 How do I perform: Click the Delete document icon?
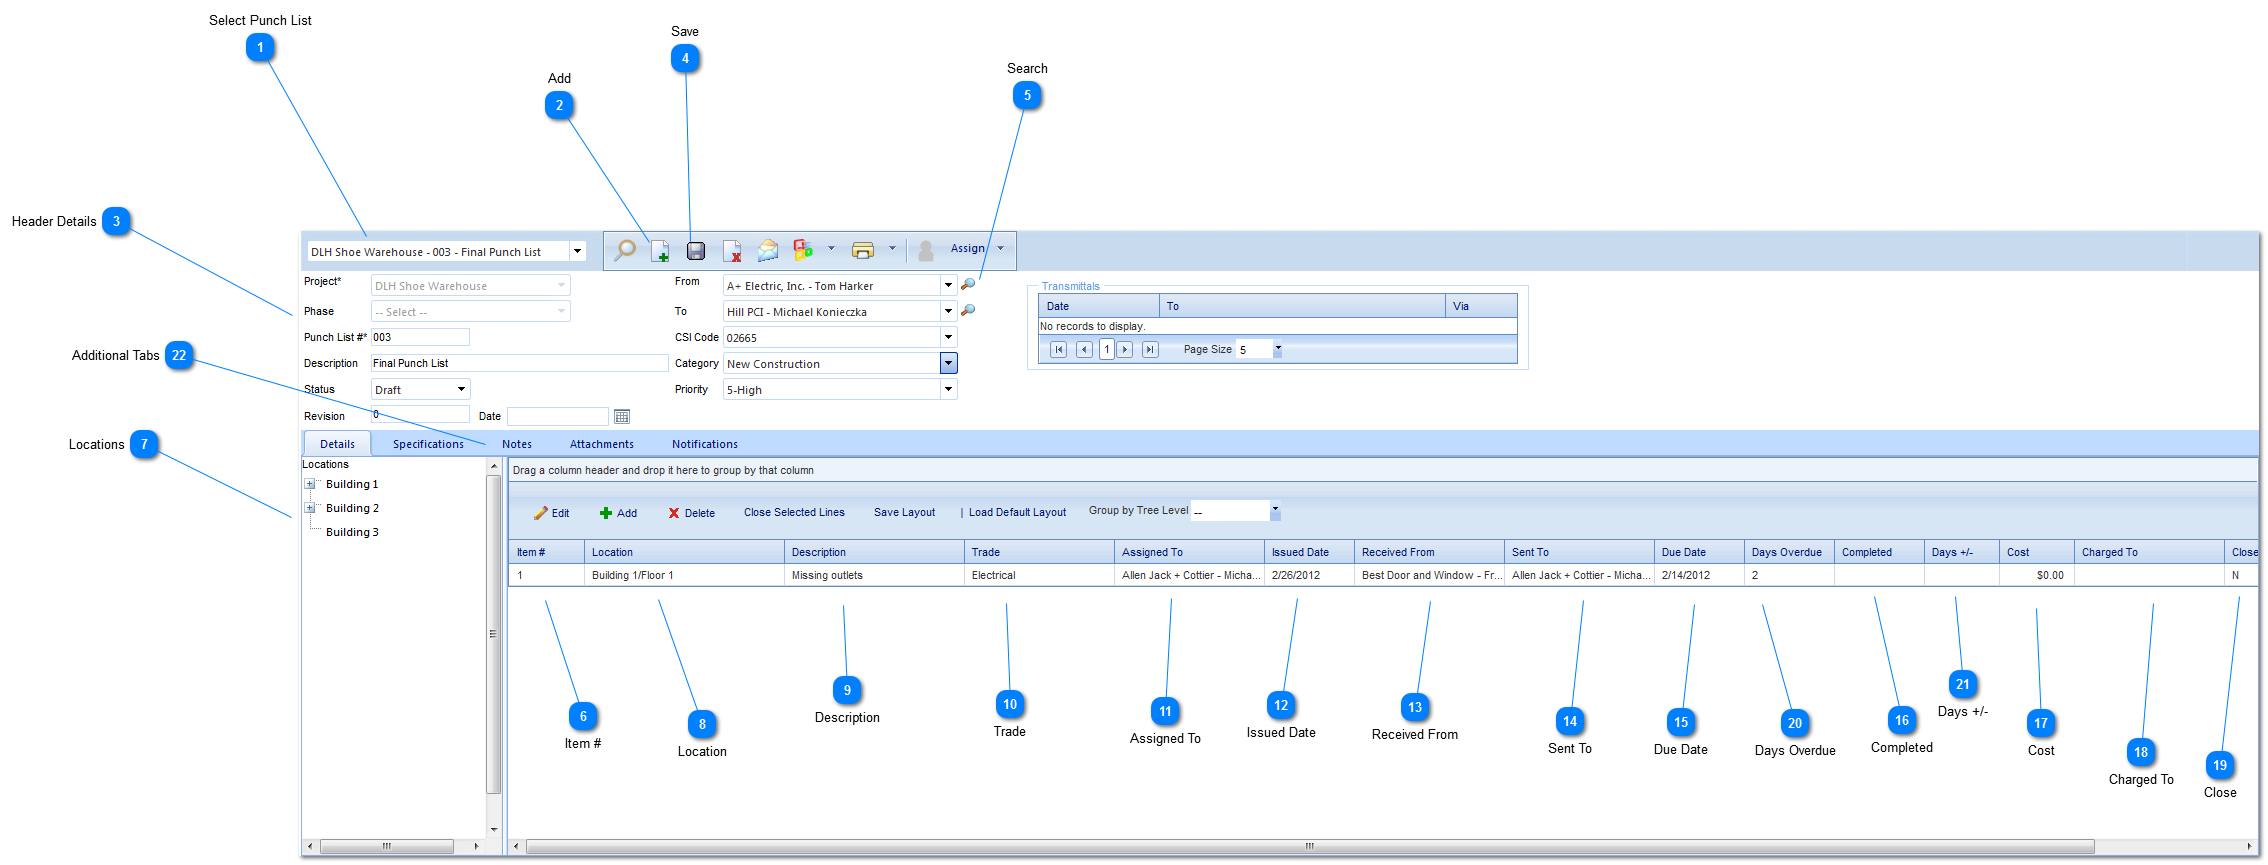click(732, 251)
